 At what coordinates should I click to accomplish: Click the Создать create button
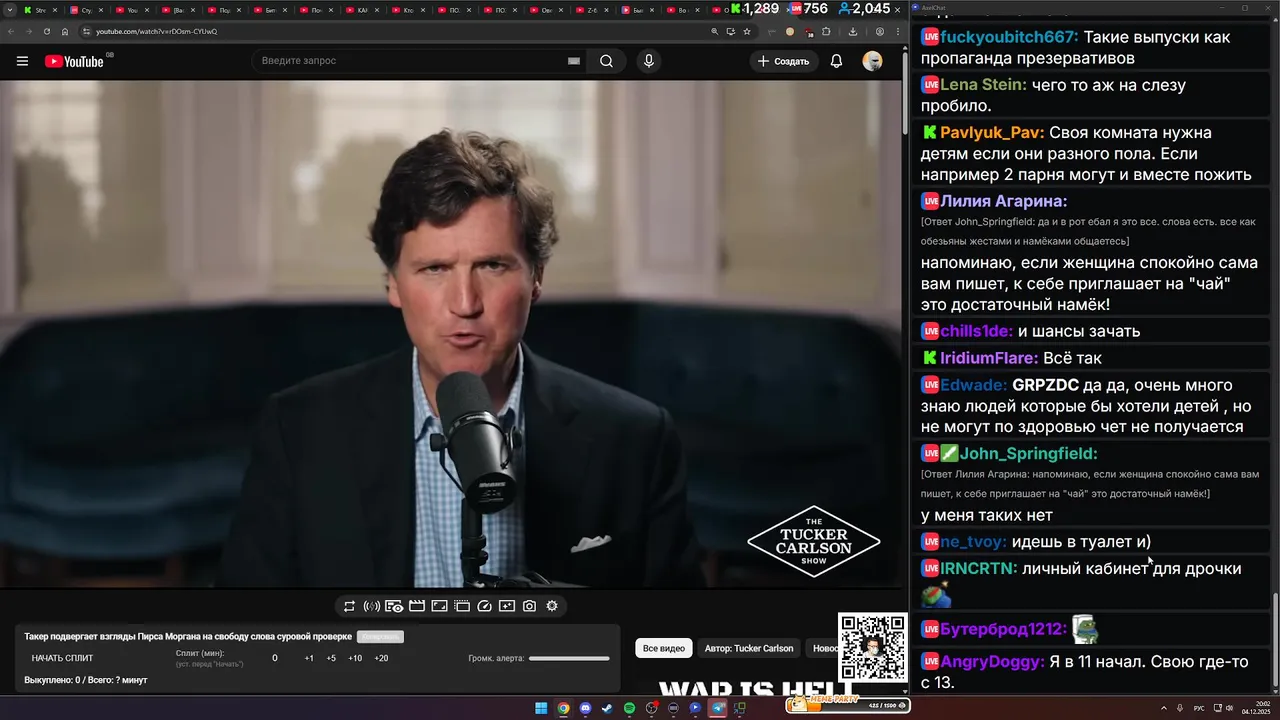pyautogui.click(x=784, y=61)
